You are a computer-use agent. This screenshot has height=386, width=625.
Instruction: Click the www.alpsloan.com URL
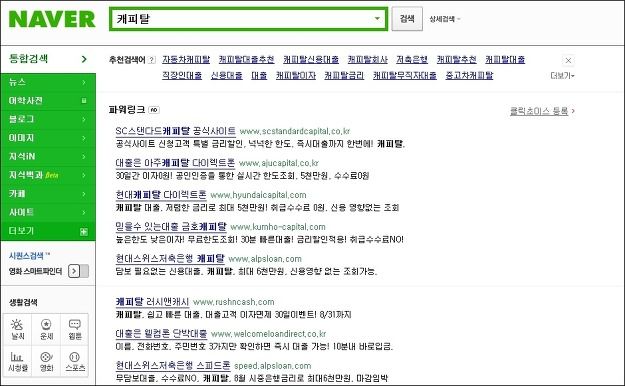265,259
